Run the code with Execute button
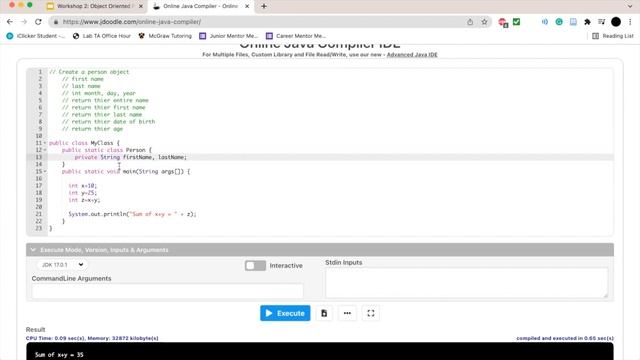Screen dimensions: 640x360 [x=285, y=313]
